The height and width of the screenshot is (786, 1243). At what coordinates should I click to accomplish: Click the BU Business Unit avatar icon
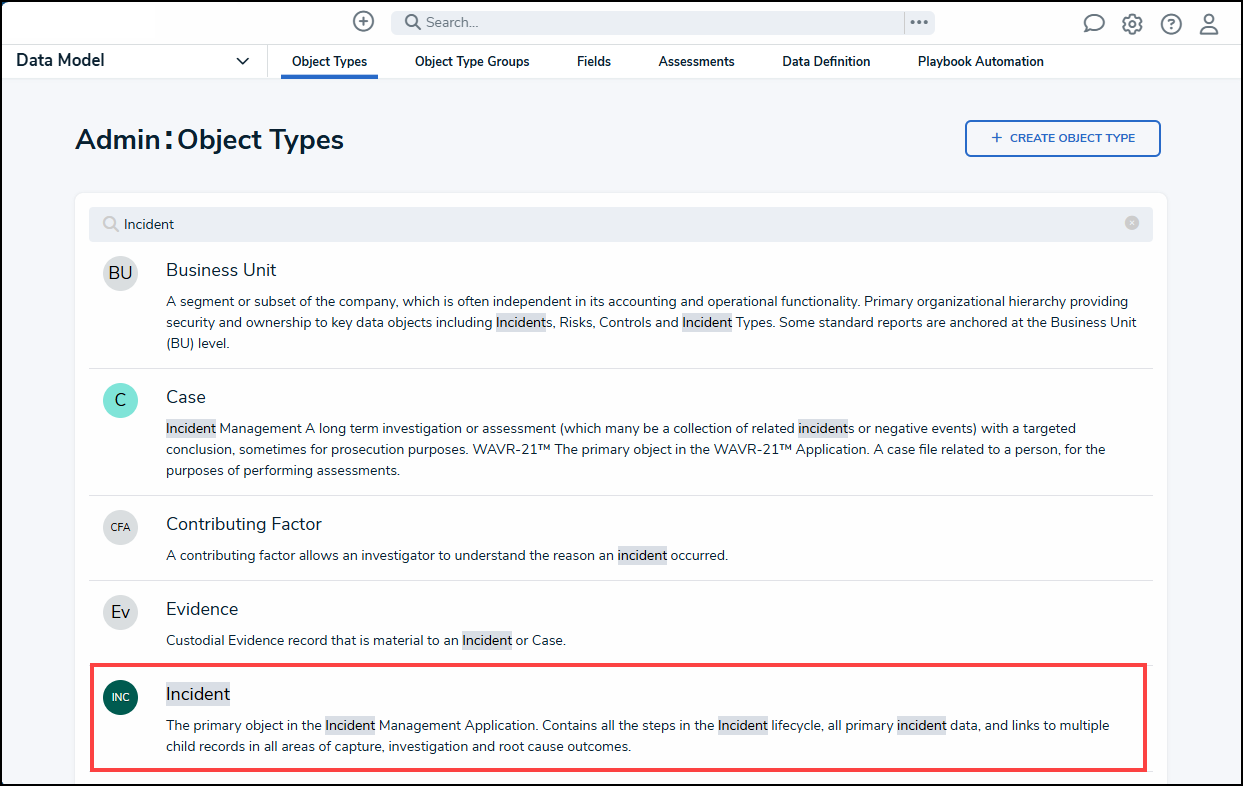[x=120, y=273]
